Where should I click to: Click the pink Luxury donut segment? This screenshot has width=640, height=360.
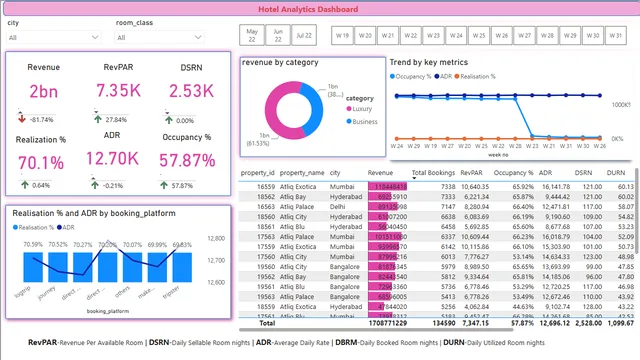click(271, 112)
